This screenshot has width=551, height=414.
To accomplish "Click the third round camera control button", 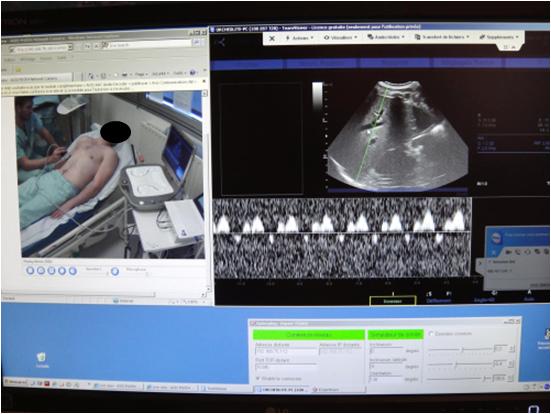I will click(51, 270).
